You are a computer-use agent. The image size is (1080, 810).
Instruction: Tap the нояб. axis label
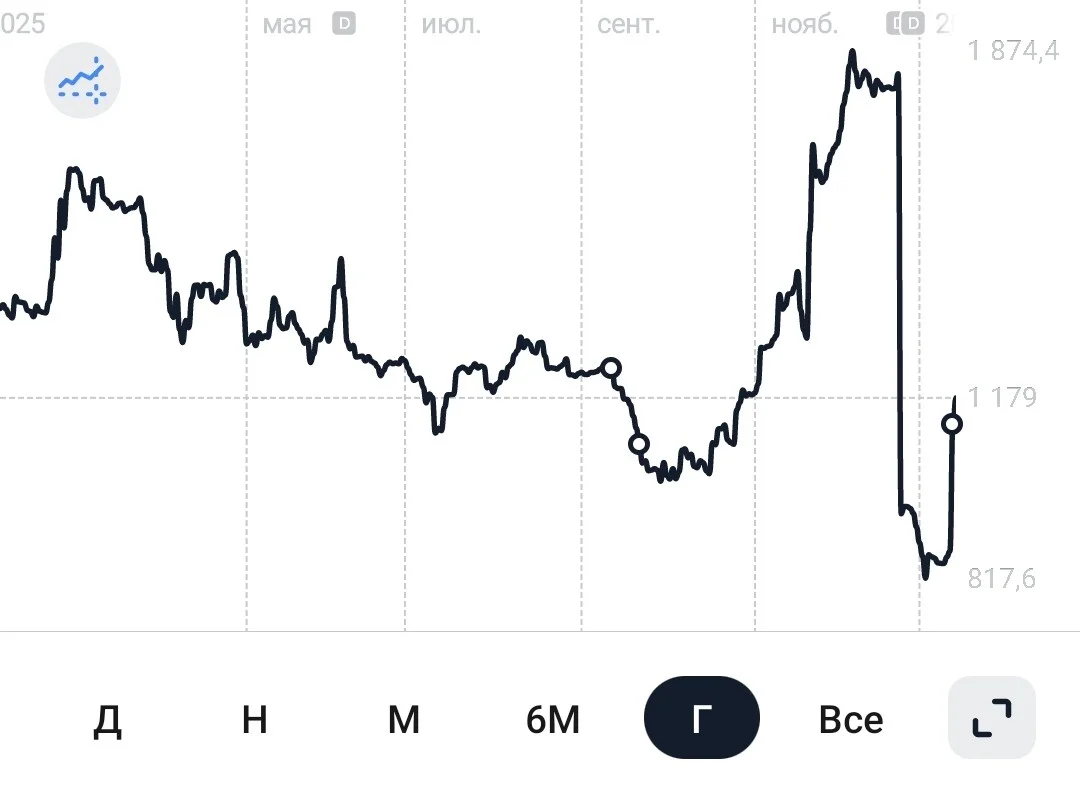pyautogui.click(x=804, y=25)
